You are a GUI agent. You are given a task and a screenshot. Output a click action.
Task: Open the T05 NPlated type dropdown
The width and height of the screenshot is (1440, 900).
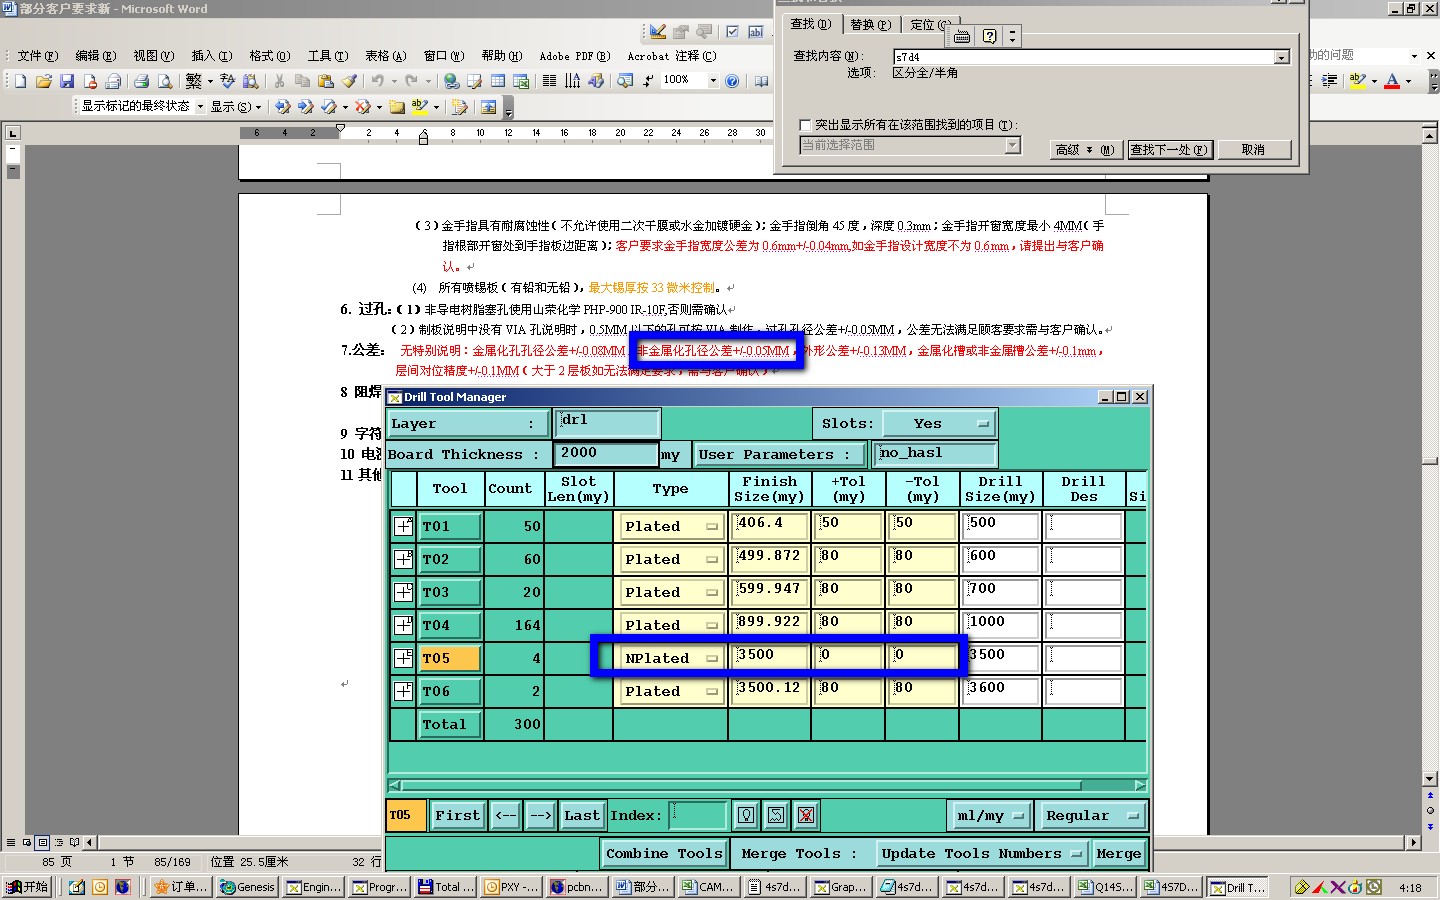coord(671,658)
